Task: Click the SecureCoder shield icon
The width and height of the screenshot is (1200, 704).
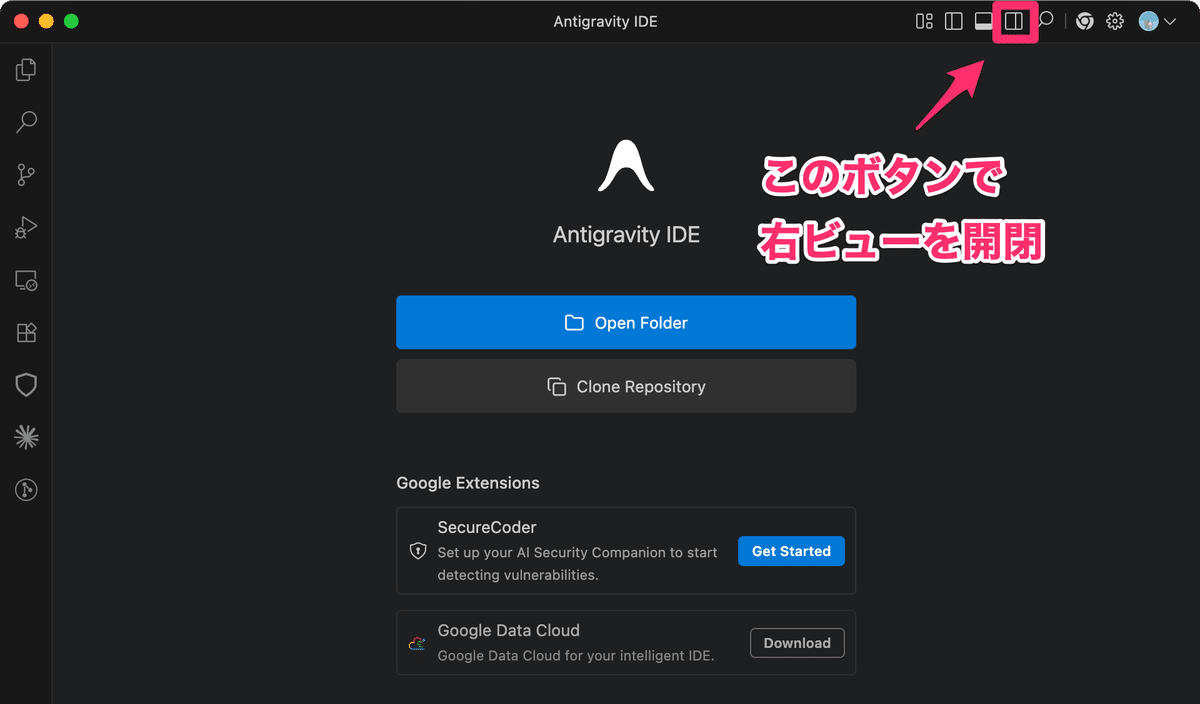Action: click(x=418, y=551)
